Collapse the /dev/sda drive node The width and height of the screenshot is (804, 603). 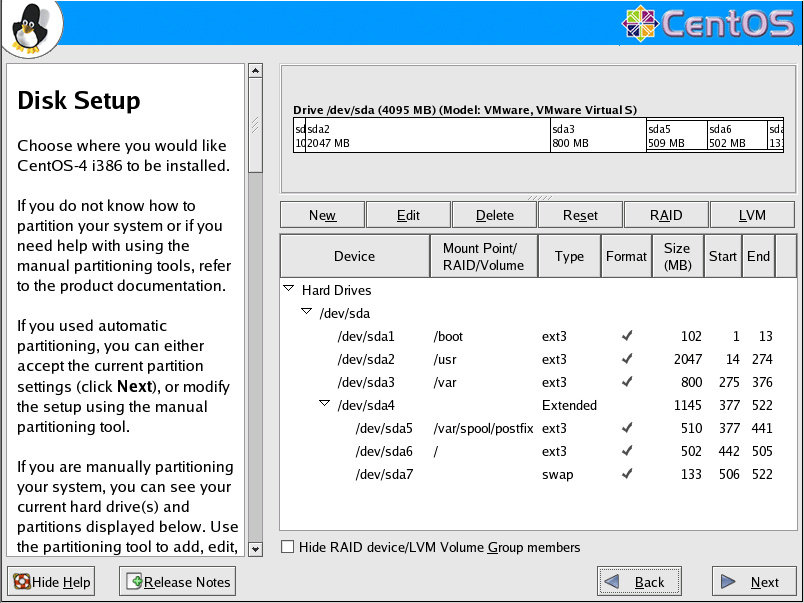307,313
